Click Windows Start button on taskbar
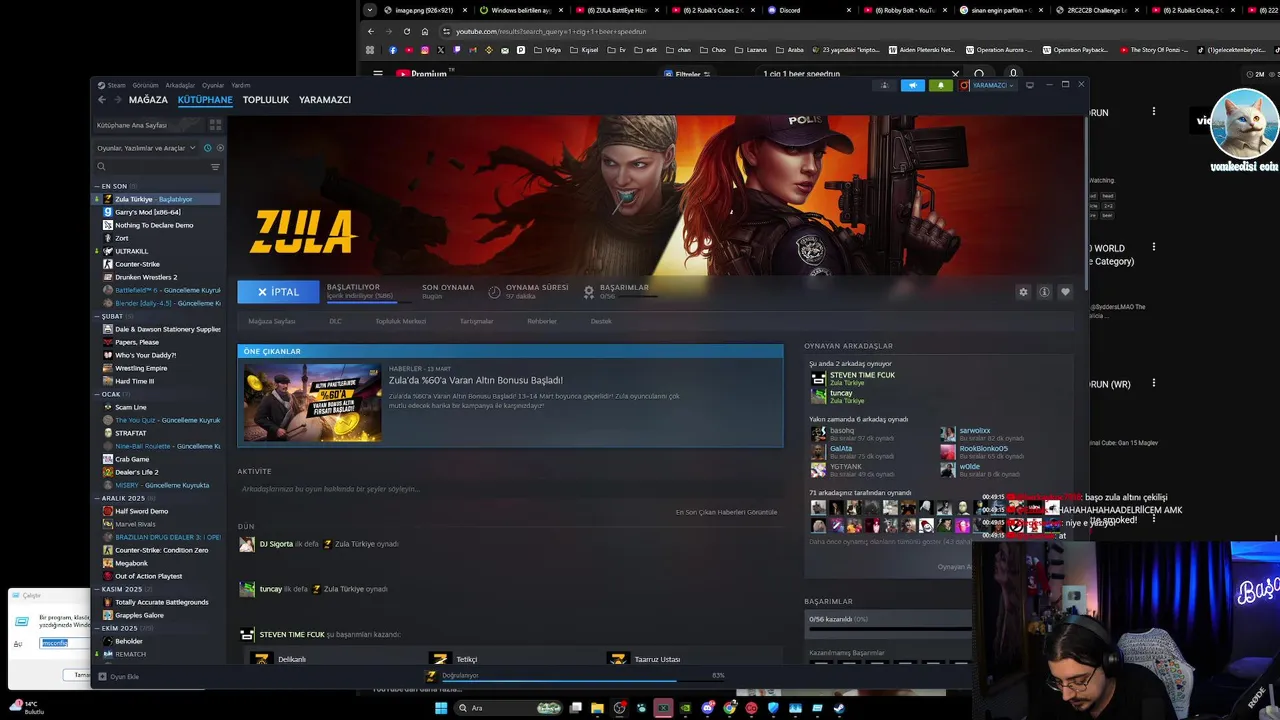The width and height of the screenshot is (1280, 720). 440,708
